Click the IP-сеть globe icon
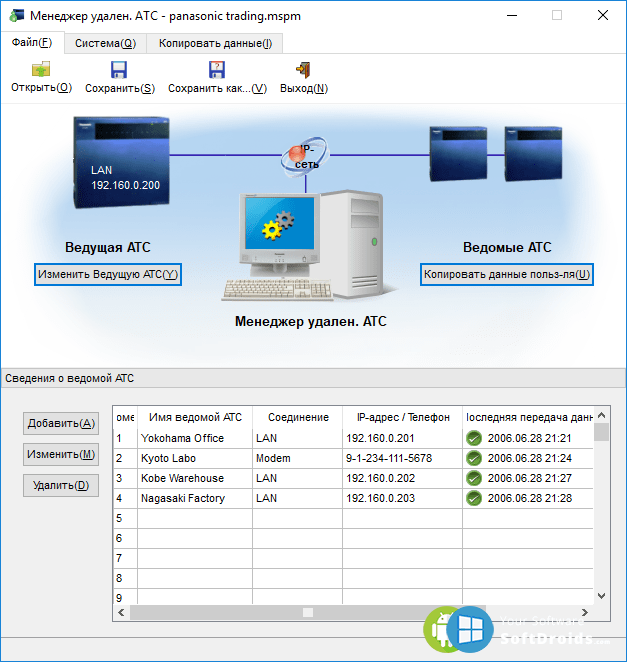Viewport: 627px width, 662px height. point(305,157)
